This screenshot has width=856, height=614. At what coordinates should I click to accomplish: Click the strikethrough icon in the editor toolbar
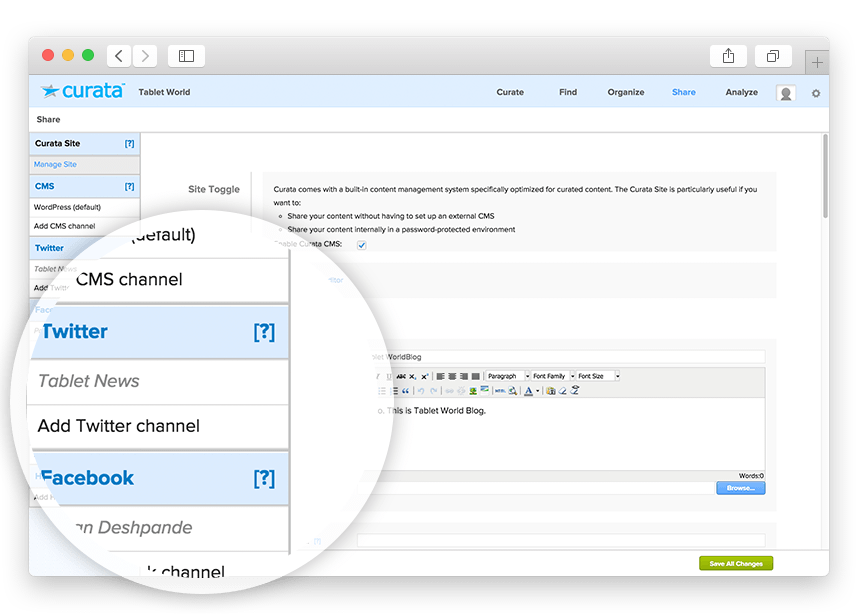401,376
